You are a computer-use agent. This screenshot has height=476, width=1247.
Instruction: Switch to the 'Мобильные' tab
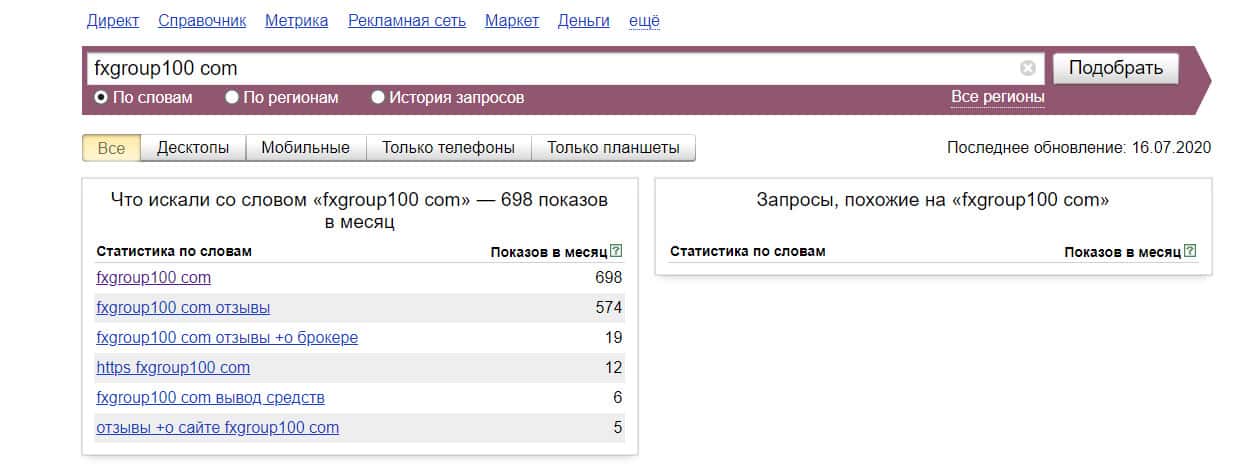pos(305,148)
